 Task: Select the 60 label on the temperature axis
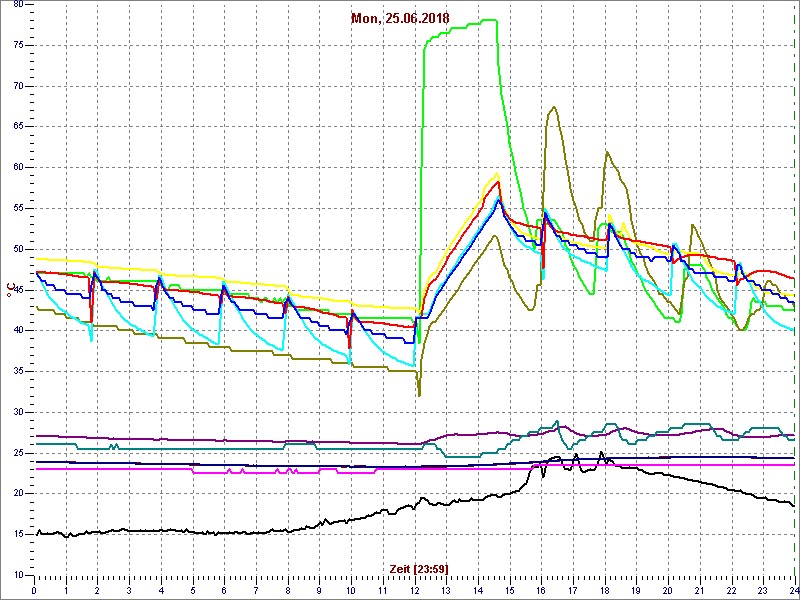tap(17, 167)
